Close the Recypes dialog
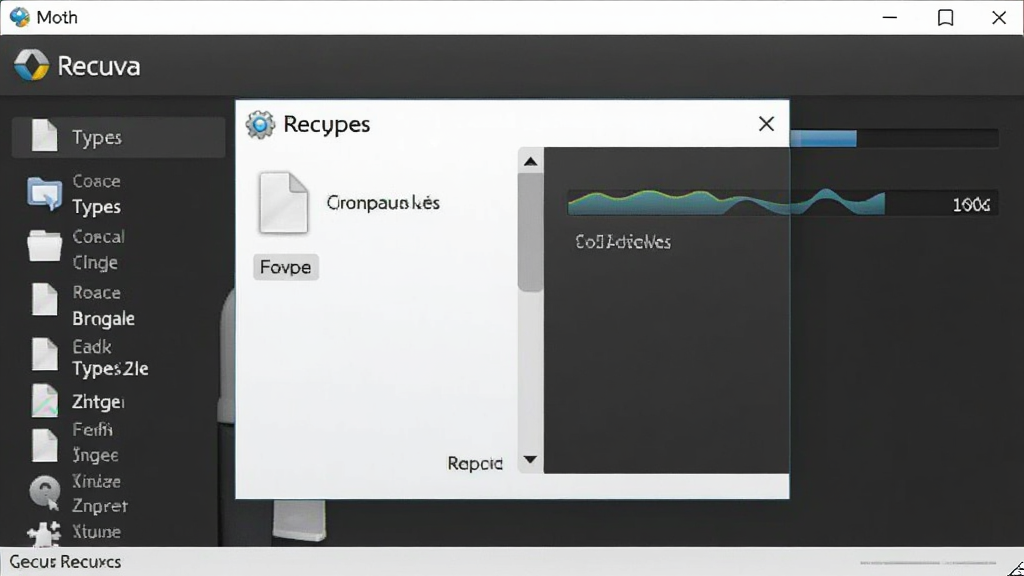The width and height of the screenshot is (1024, 576). [766, 124]
